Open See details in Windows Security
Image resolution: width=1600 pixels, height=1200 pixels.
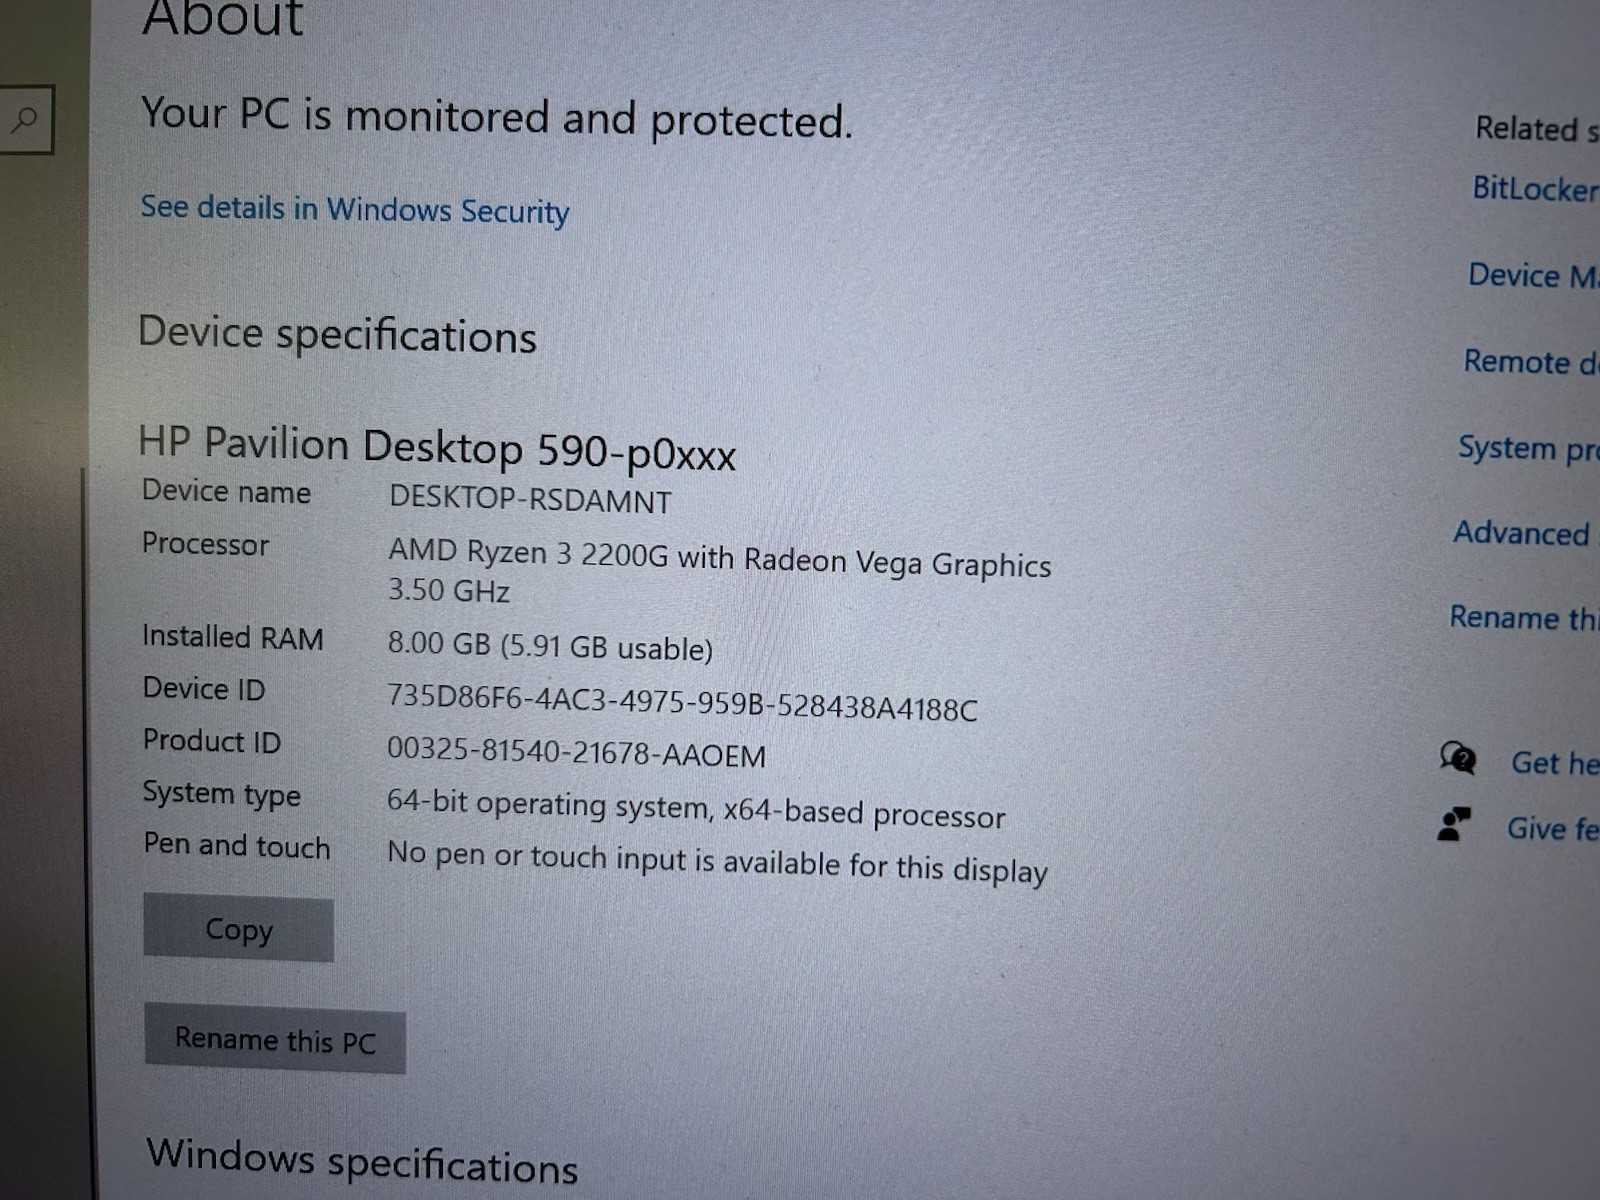coord(355,209)
